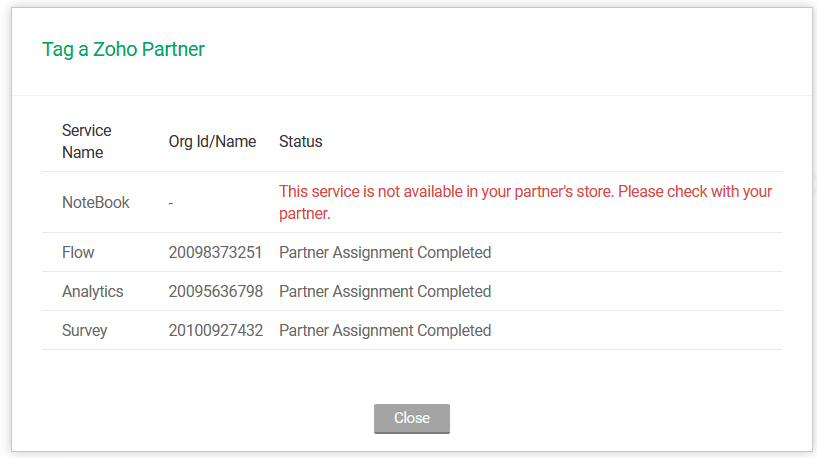Click the 'Tag a Zoho Partner' dialog title
This screenshot has height=458, width=817.
coord(123,49)
